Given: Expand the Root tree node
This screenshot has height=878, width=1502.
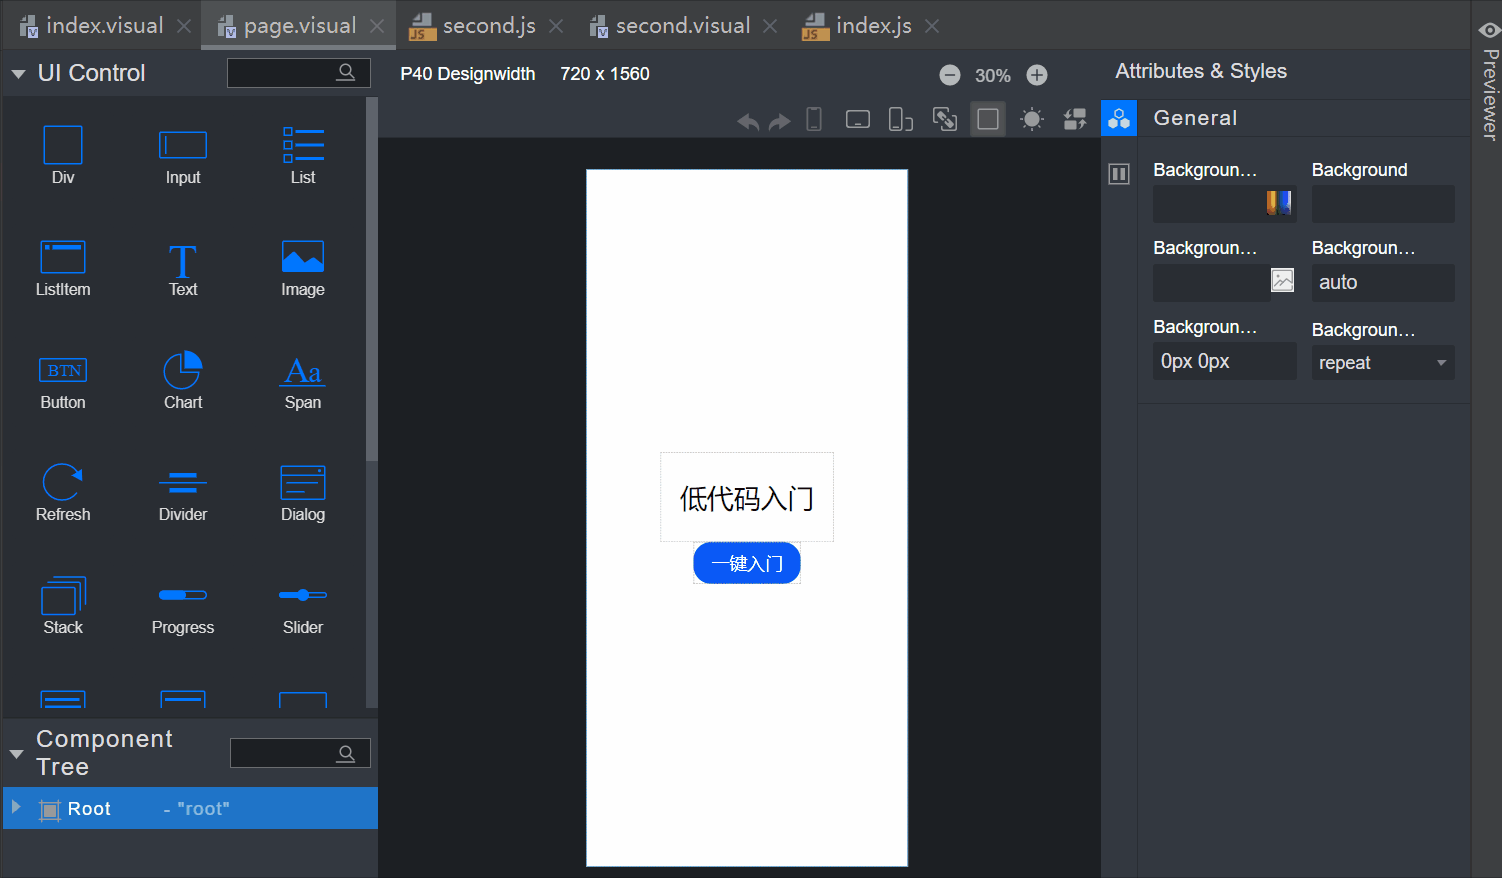Looking at the screenshot, I should click(x=16, y=807).
